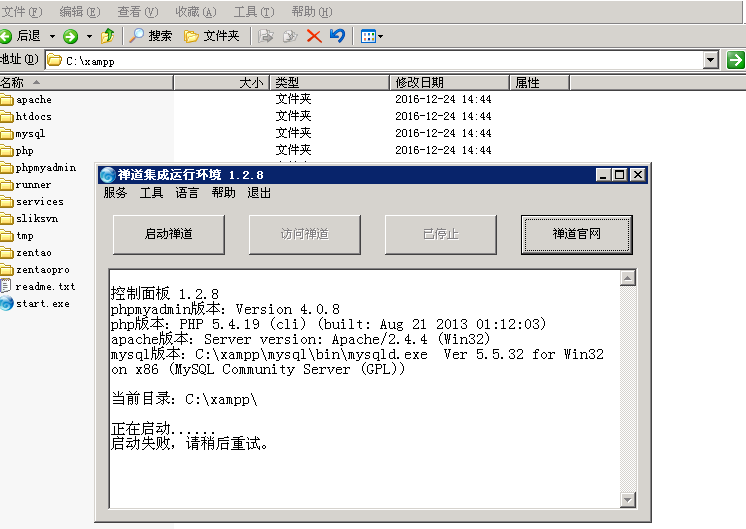Image resolution: width=746 pixels, height=529 pixels.
Task: Click the Copy To folder icon
Action: pyautogui.click(x=290, y=36)
